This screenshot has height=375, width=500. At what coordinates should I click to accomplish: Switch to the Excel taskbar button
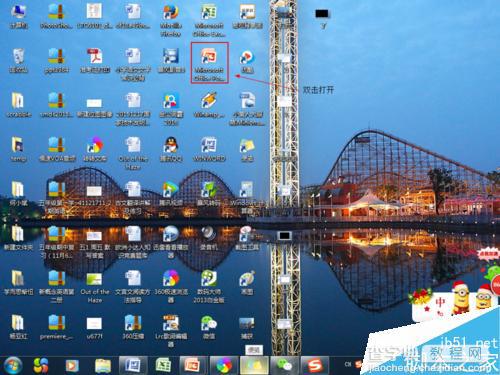point(163,365)
